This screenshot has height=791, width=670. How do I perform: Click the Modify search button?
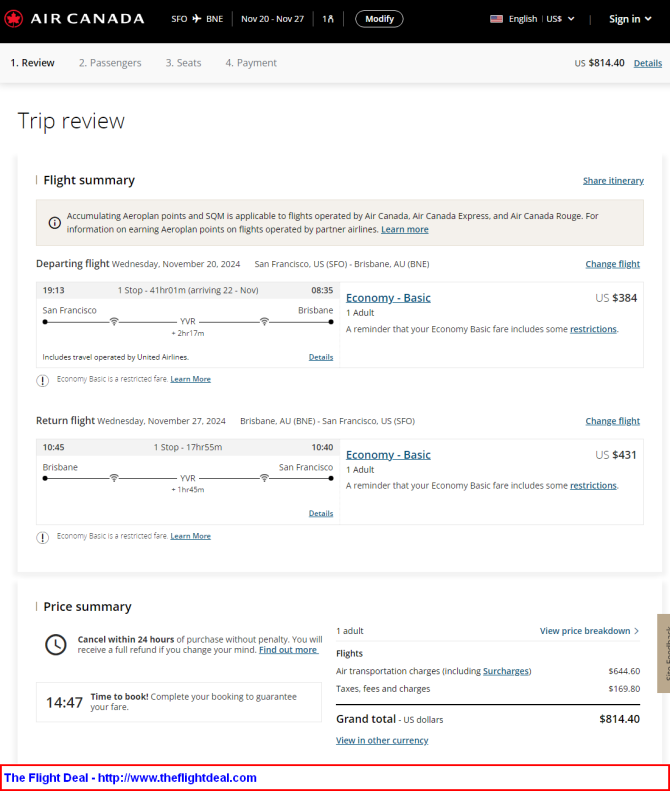pyautogui.click(x=379, y=19)
